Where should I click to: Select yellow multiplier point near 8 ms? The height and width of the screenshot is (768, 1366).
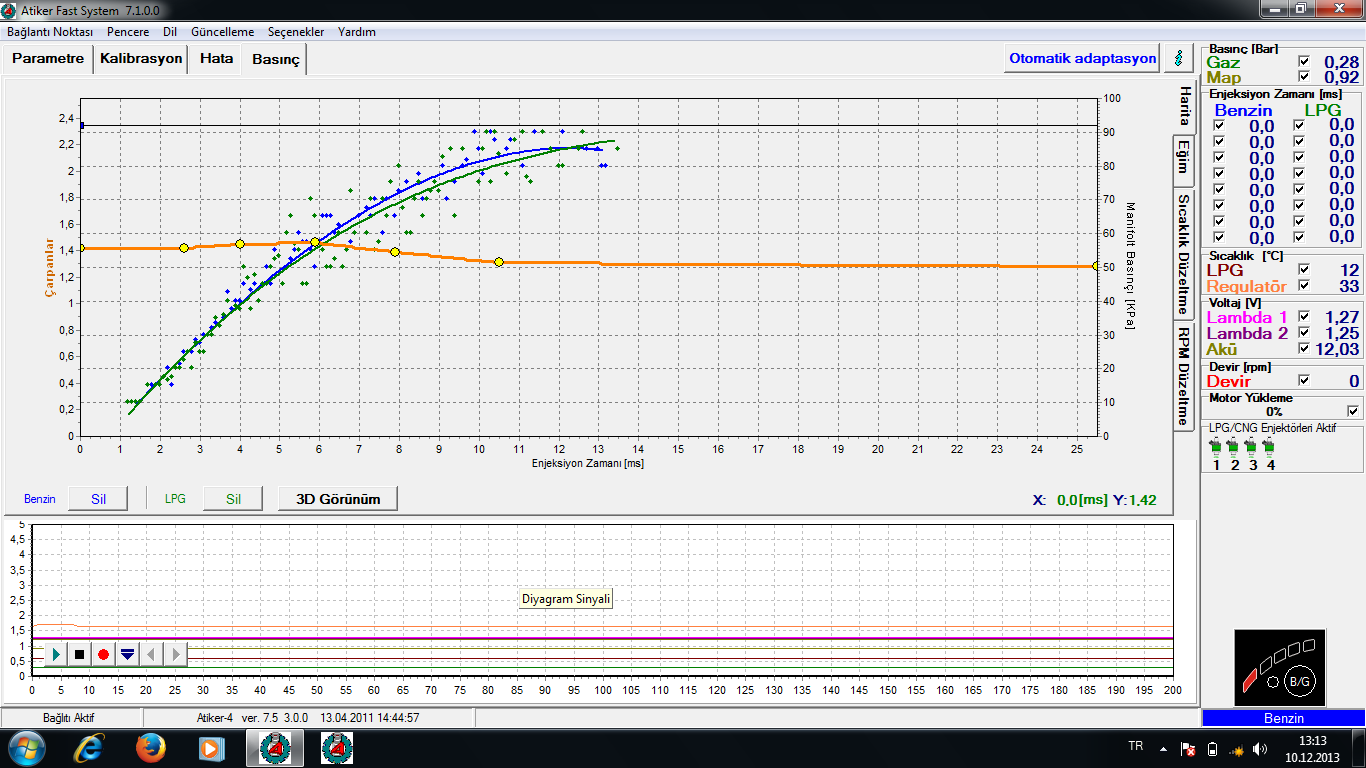tap(395, 252)
